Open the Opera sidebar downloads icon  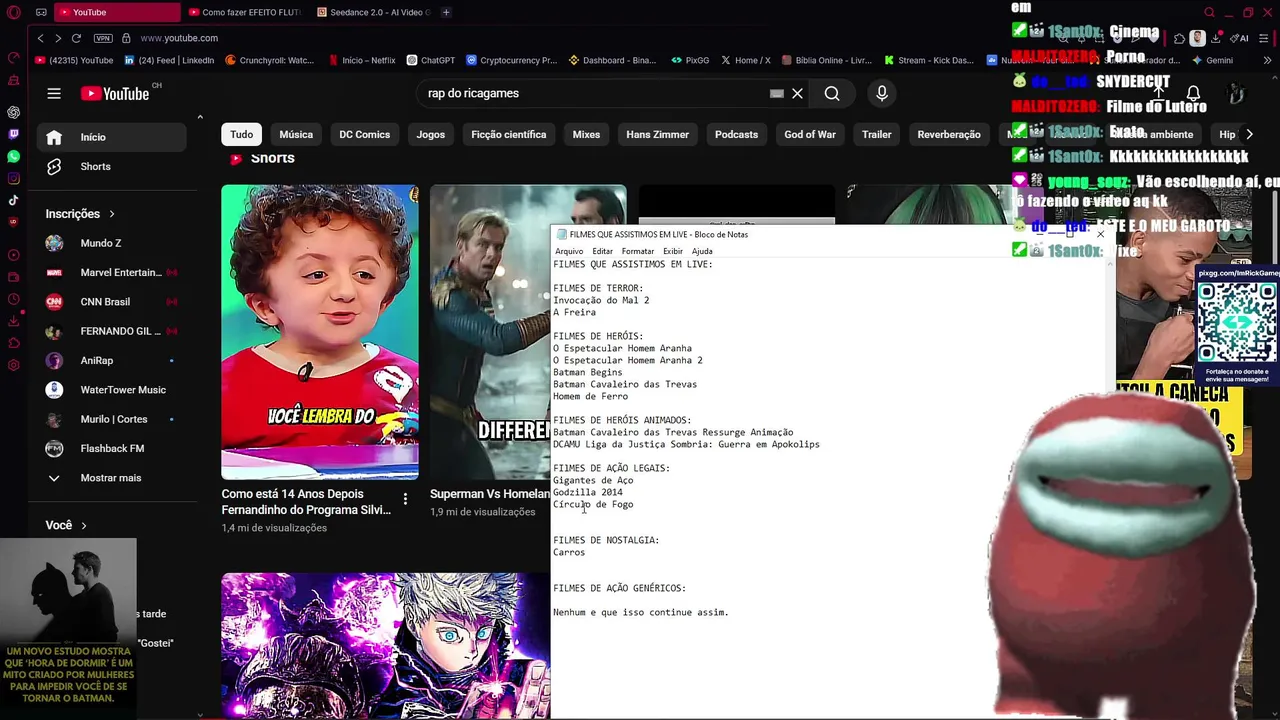(13, 321)
